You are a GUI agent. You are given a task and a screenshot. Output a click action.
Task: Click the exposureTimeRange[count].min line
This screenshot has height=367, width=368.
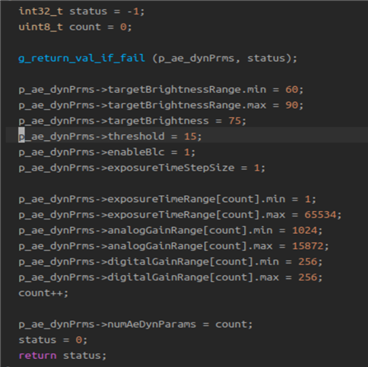point(167,199)
